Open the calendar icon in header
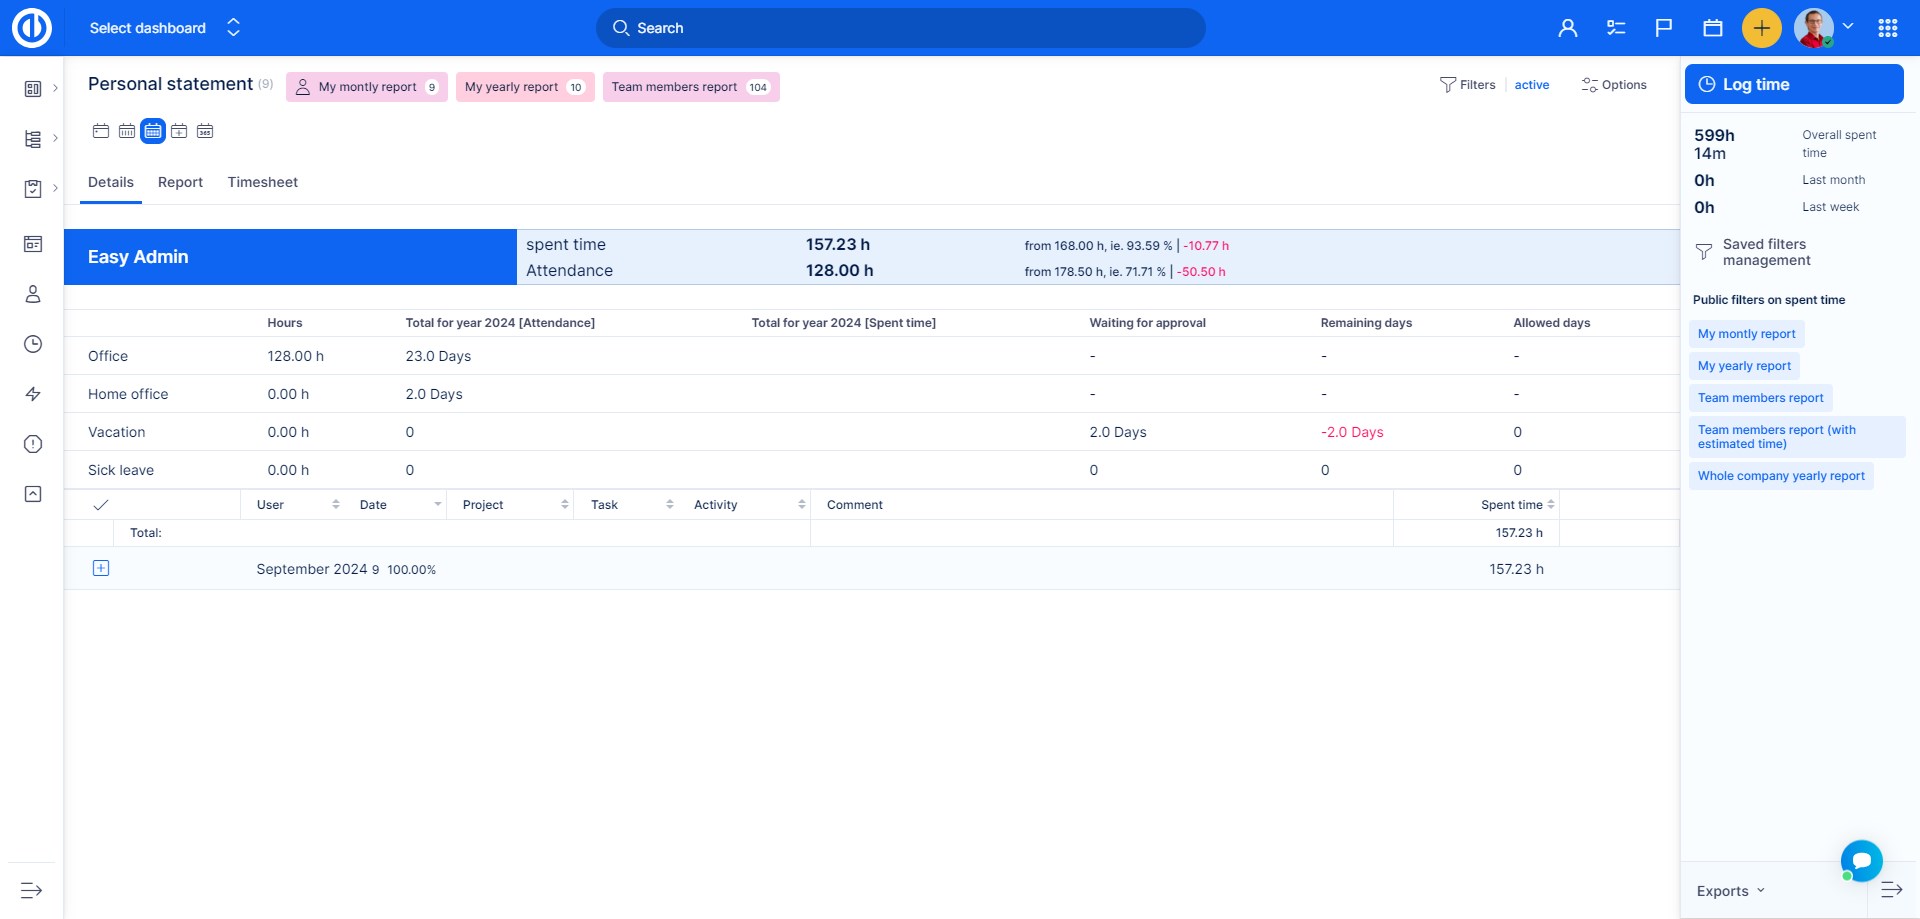1920x919 pixels. 1713,28
